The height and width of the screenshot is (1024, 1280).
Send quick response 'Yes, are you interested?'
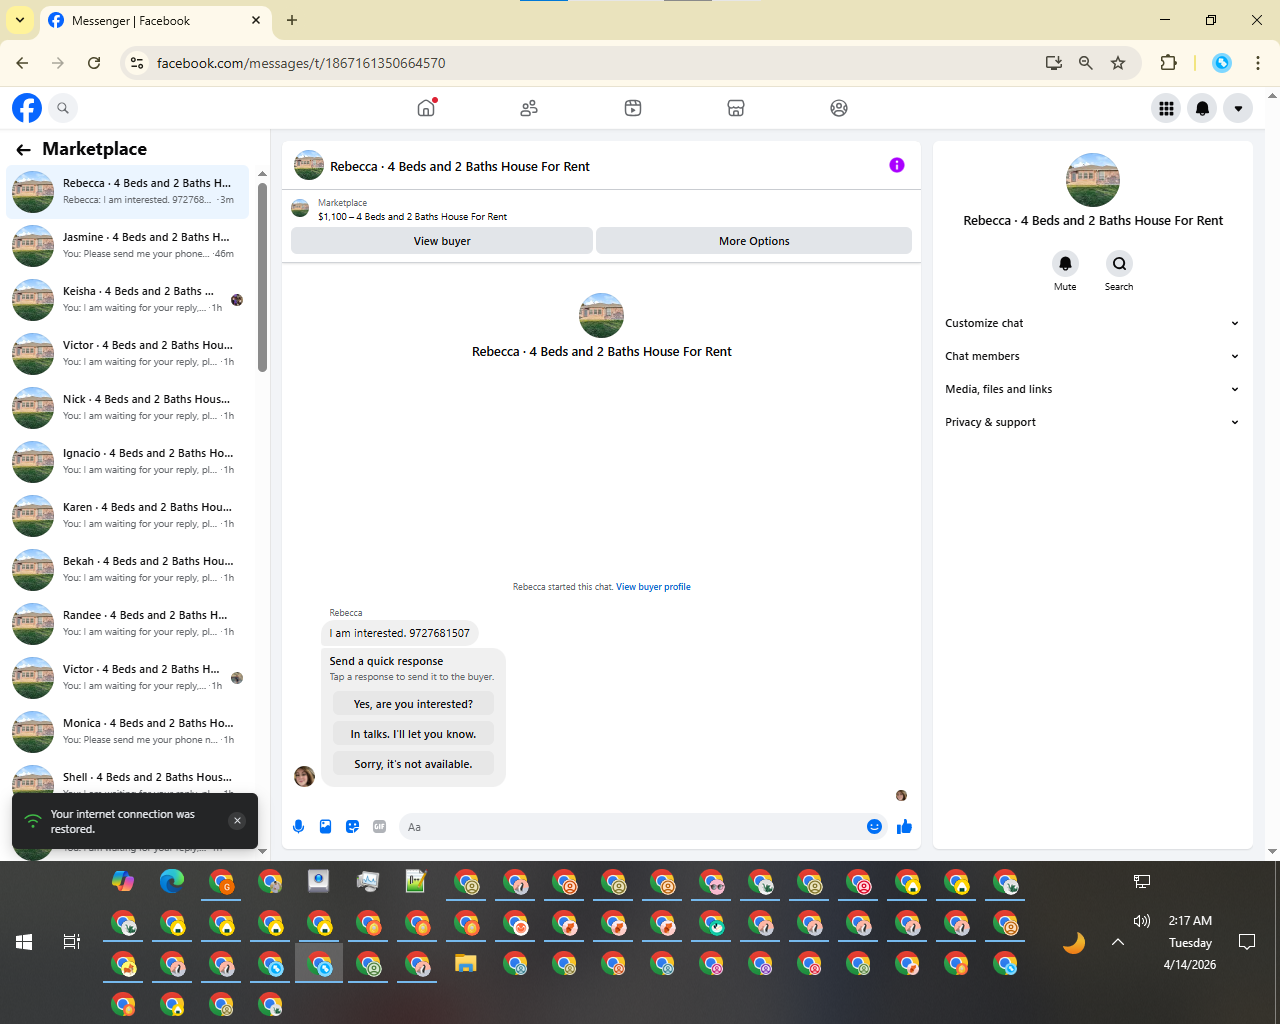413,704
